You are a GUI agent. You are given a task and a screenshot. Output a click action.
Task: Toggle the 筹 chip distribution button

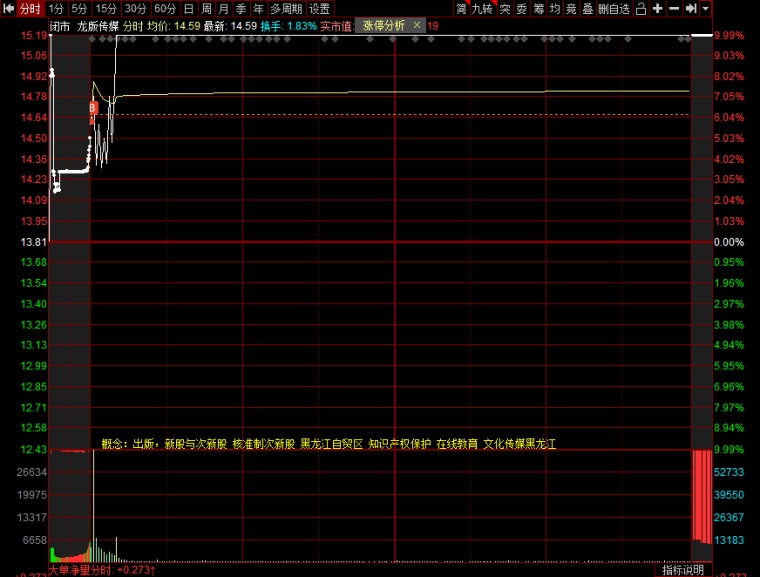[x=538, y=8]
